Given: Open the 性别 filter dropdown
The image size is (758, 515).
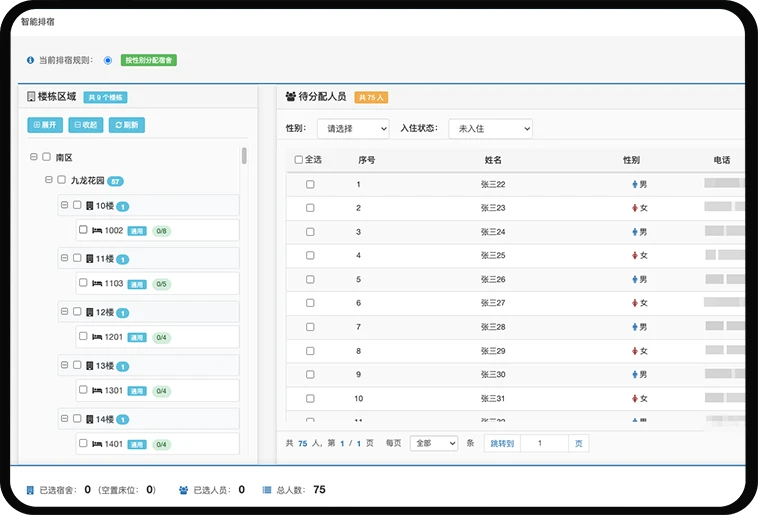Looking at the screenshot, I should pos(352,129).
